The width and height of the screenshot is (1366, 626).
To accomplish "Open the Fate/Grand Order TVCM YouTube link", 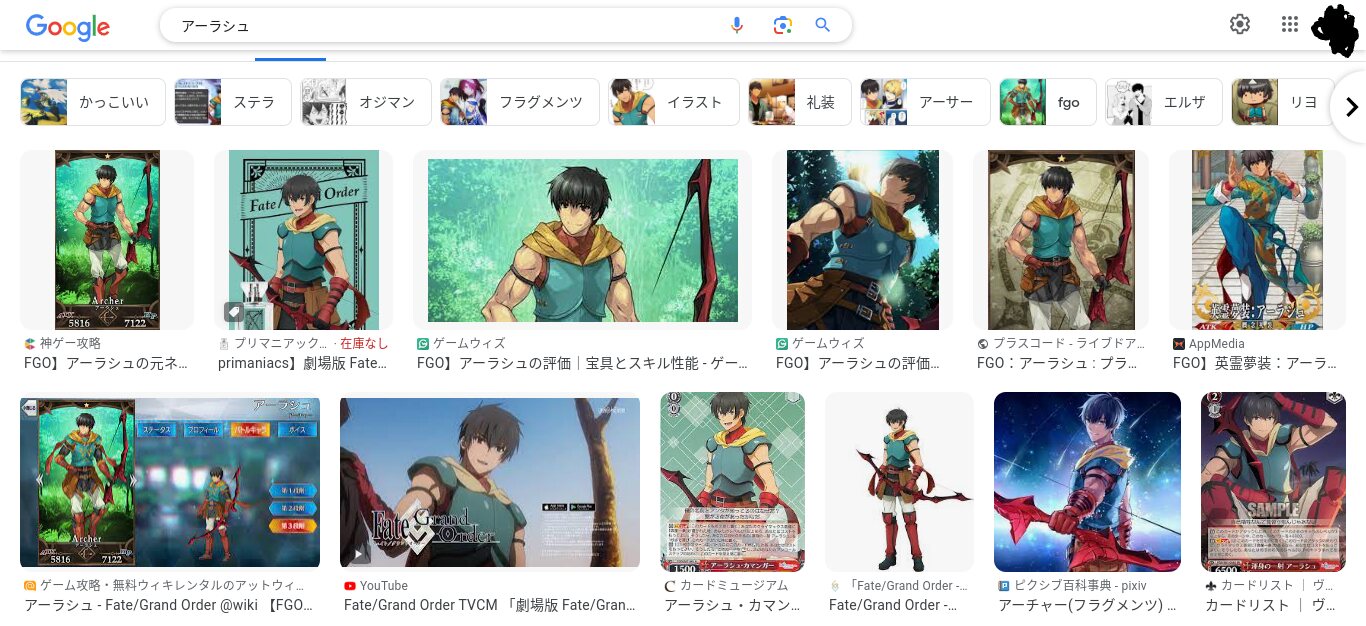I will [x=490, y=605].
